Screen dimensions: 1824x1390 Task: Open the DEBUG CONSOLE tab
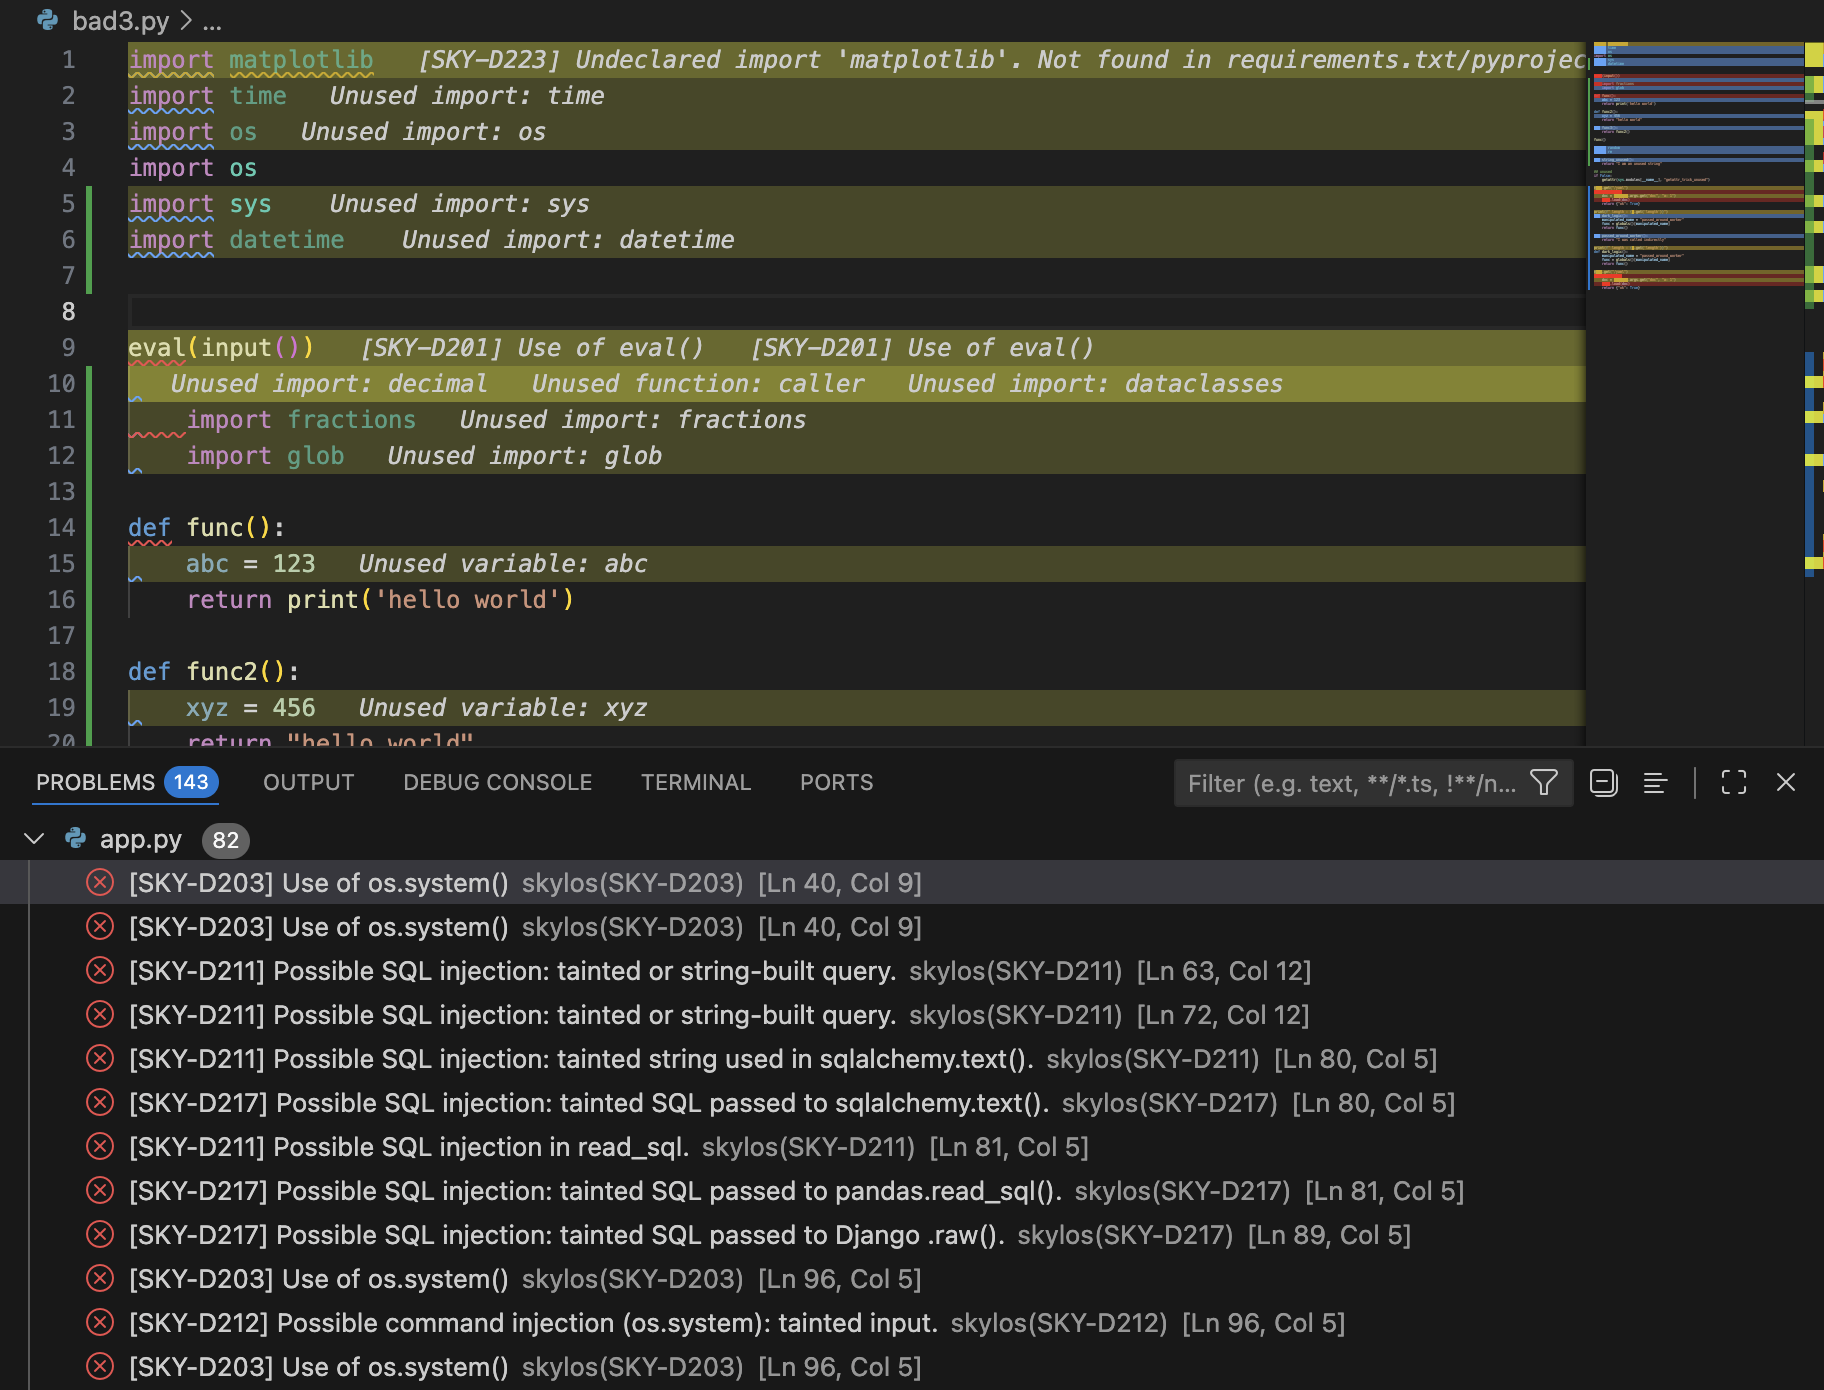tap(497, 782)
